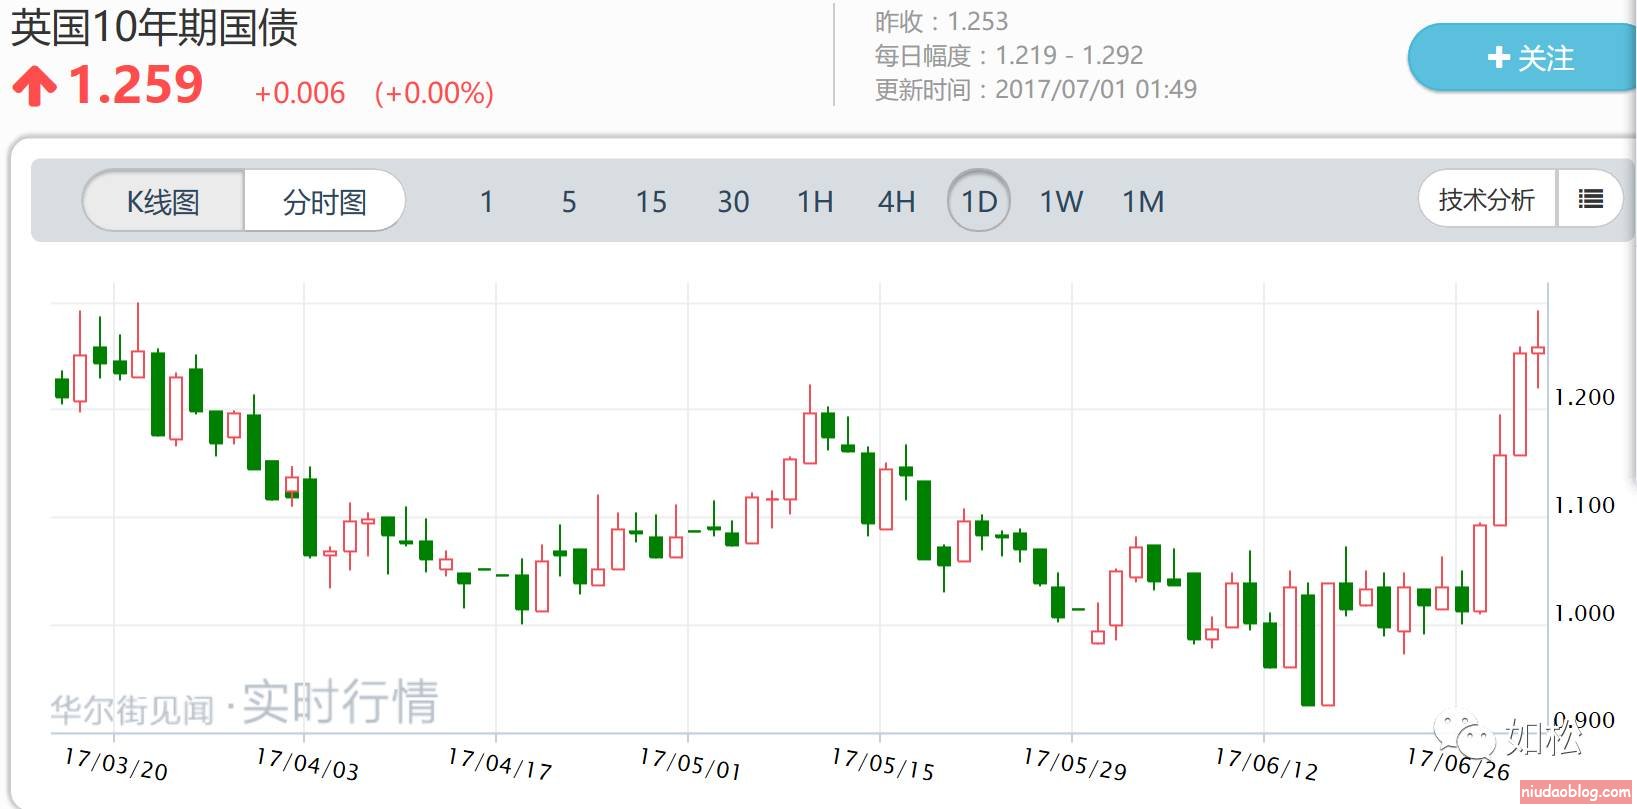Click the 17/05/29 date axis label
The image size is (1637, 809).
click(1075, 764)
